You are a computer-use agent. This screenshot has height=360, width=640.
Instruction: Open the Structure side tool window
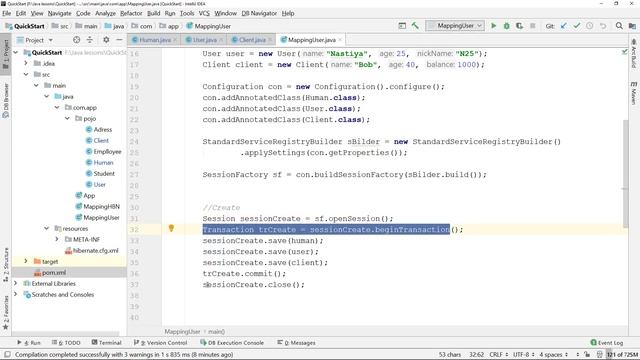(x=6, y=264)
